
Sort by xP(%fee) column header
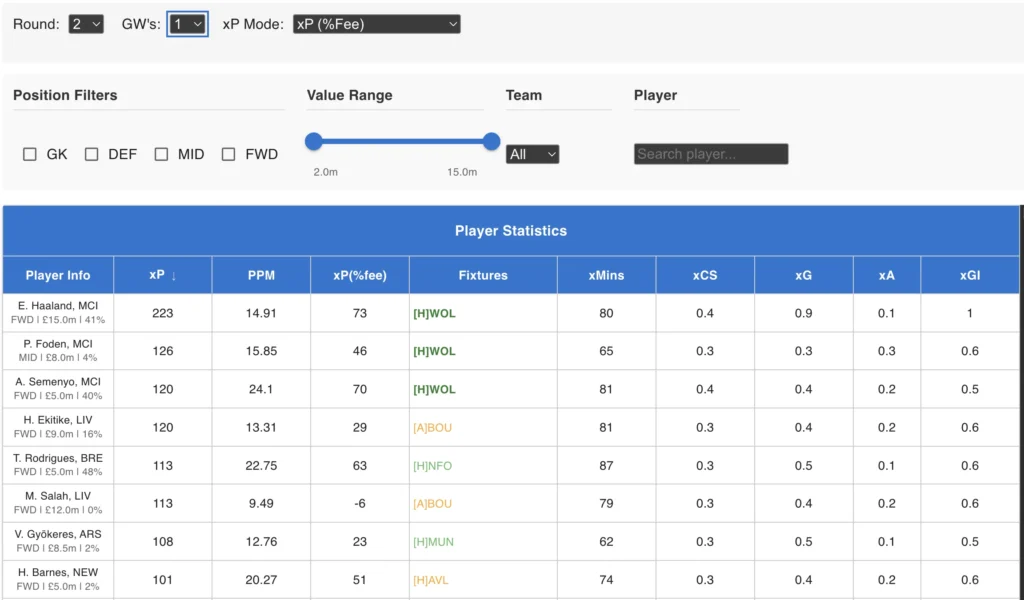[360, 275]
